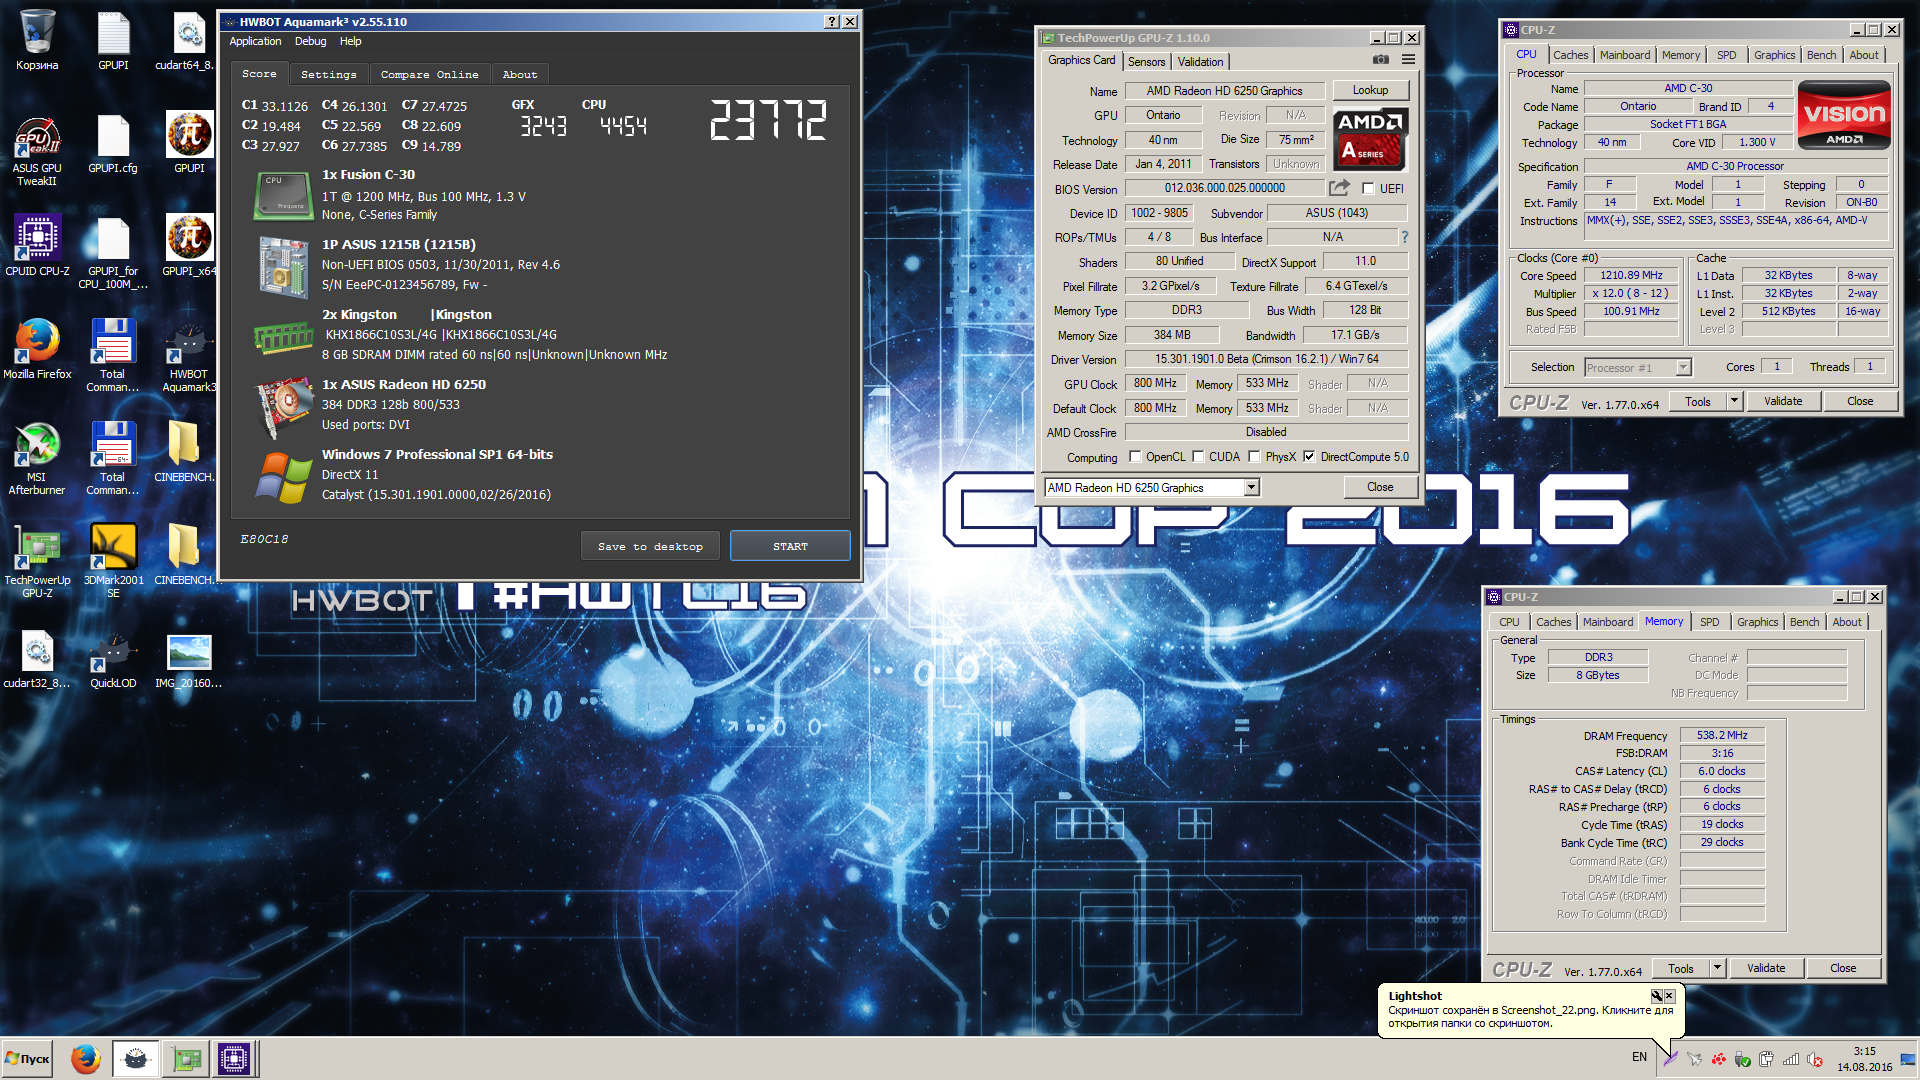Screen dimensions: 1920x1080
Task: Click Validate button in bottom CPU-Z
Action: 1766,968
